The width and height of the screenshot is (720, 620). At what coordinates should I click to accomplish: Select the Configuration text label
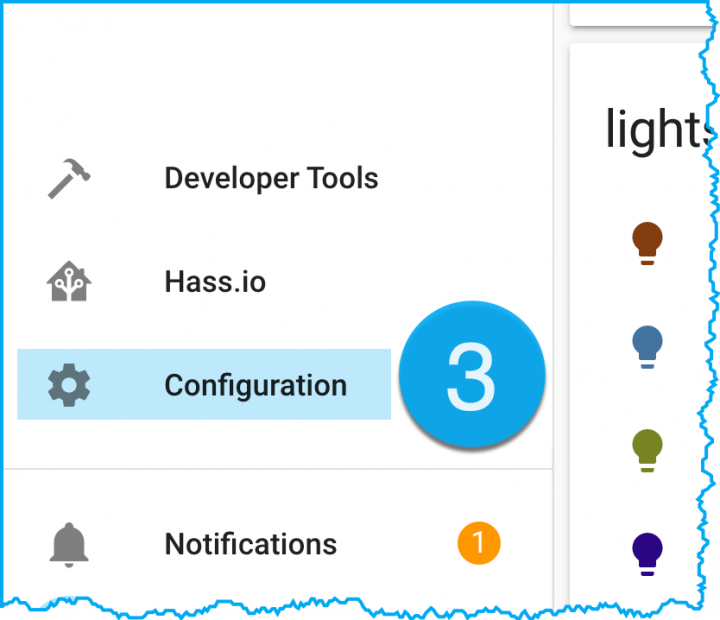(255, 385)
